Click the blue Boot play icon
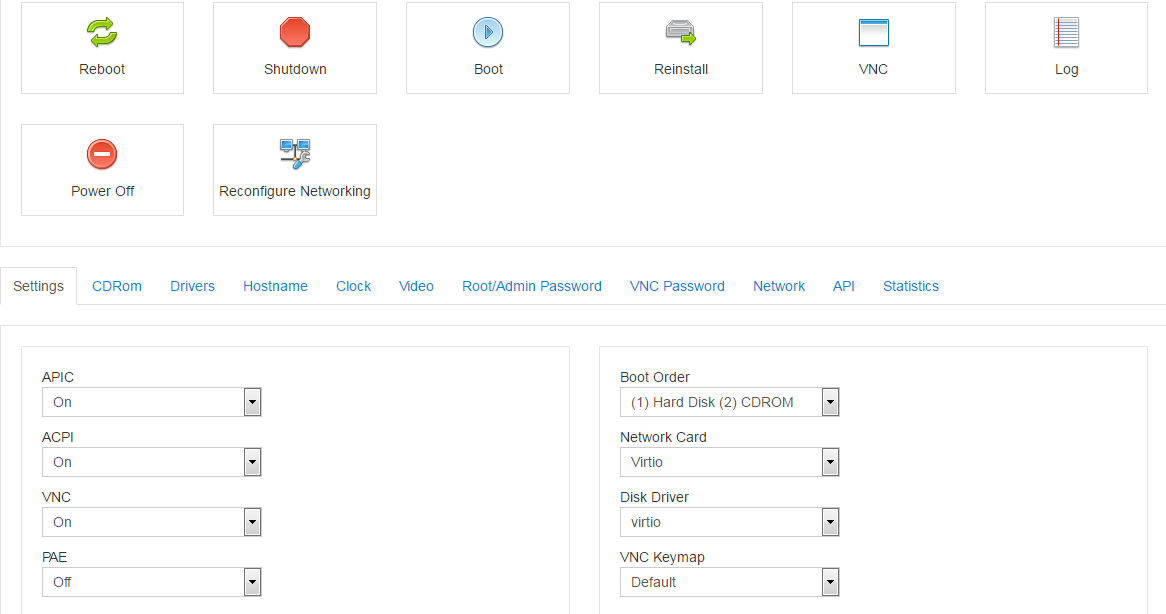 488,33
